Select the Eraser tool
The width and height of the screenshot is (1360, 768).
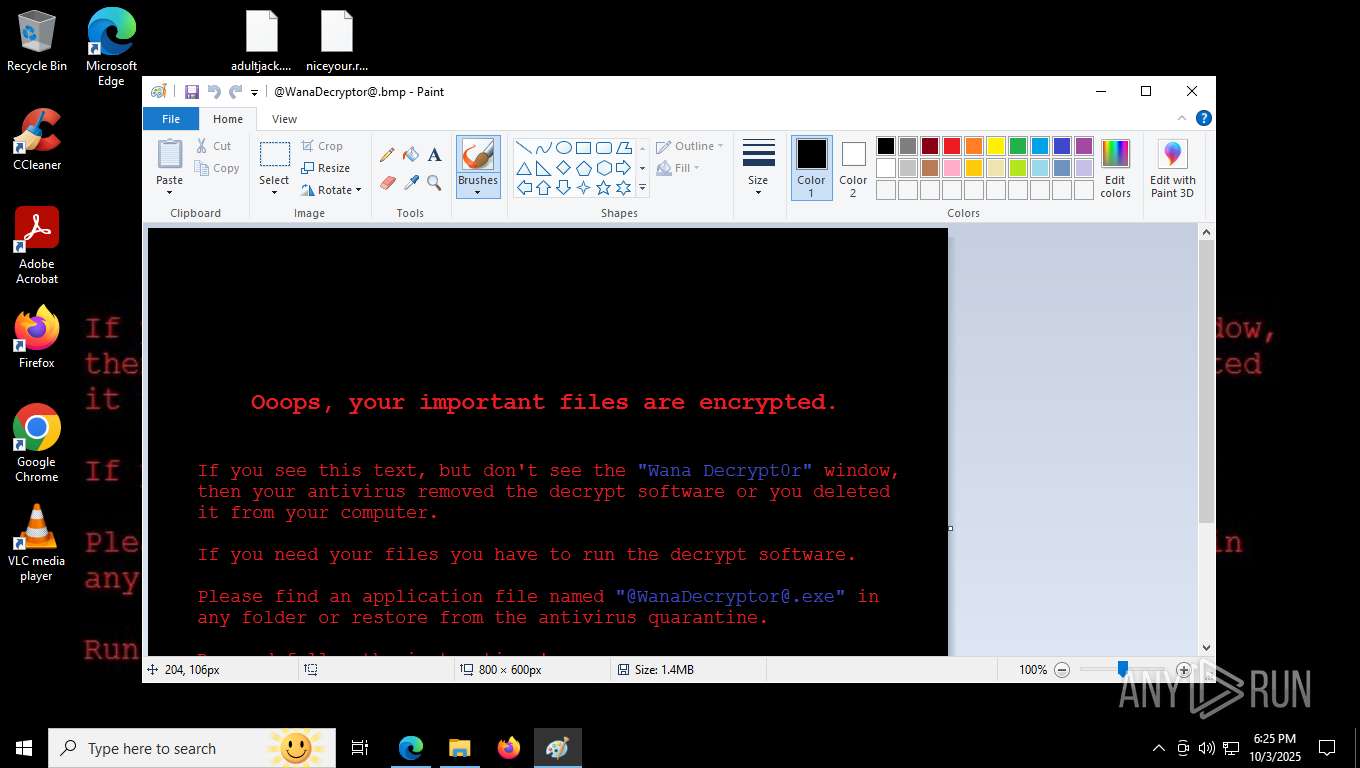(387, 182)
